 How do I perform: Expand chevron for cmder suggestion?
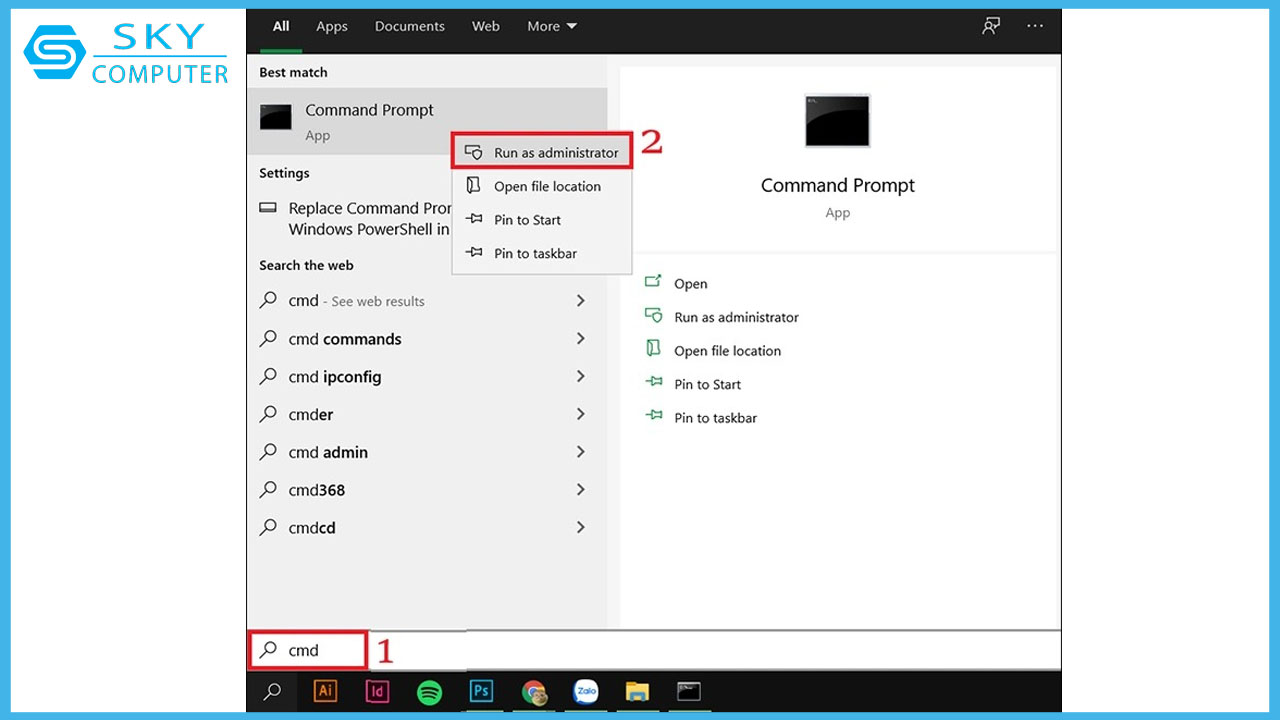coord(580,414)
